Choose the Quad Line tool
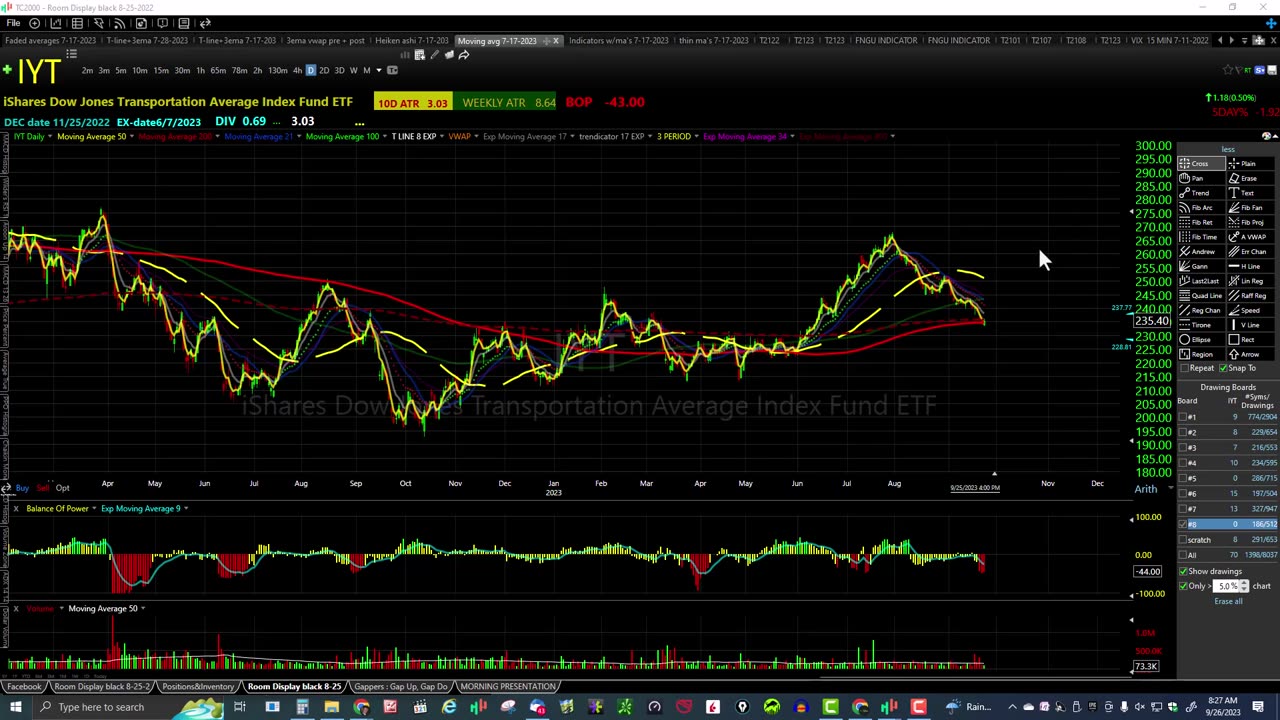The height and width of the screenshot is (720, 1280). (1202, 295)
